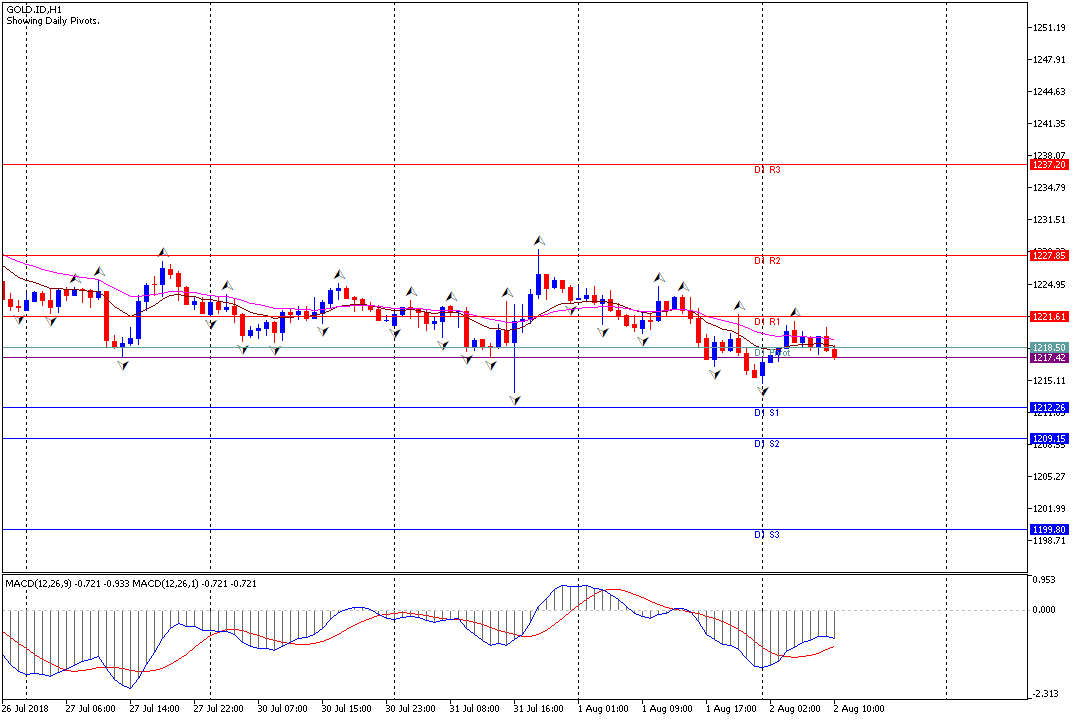This screenshot has height=720, width=1080.
Task: Click the 1221.61 red price tag
Action: (1049, 317)
